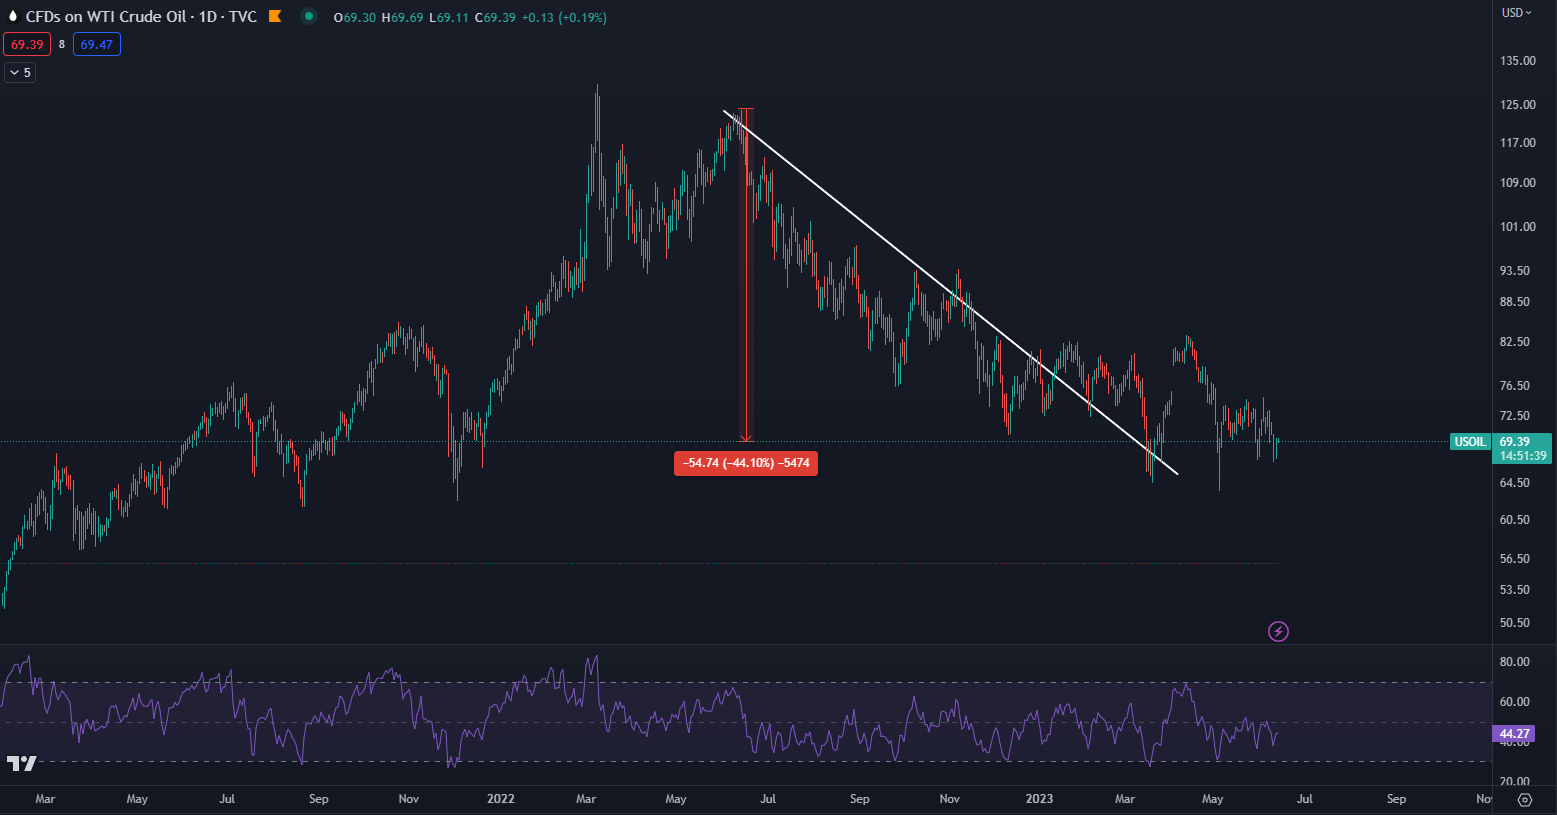Screen dimensions: 1557x815
Task: Click the TradingView logo in RSI pane
Action: (x=22, y=763)
